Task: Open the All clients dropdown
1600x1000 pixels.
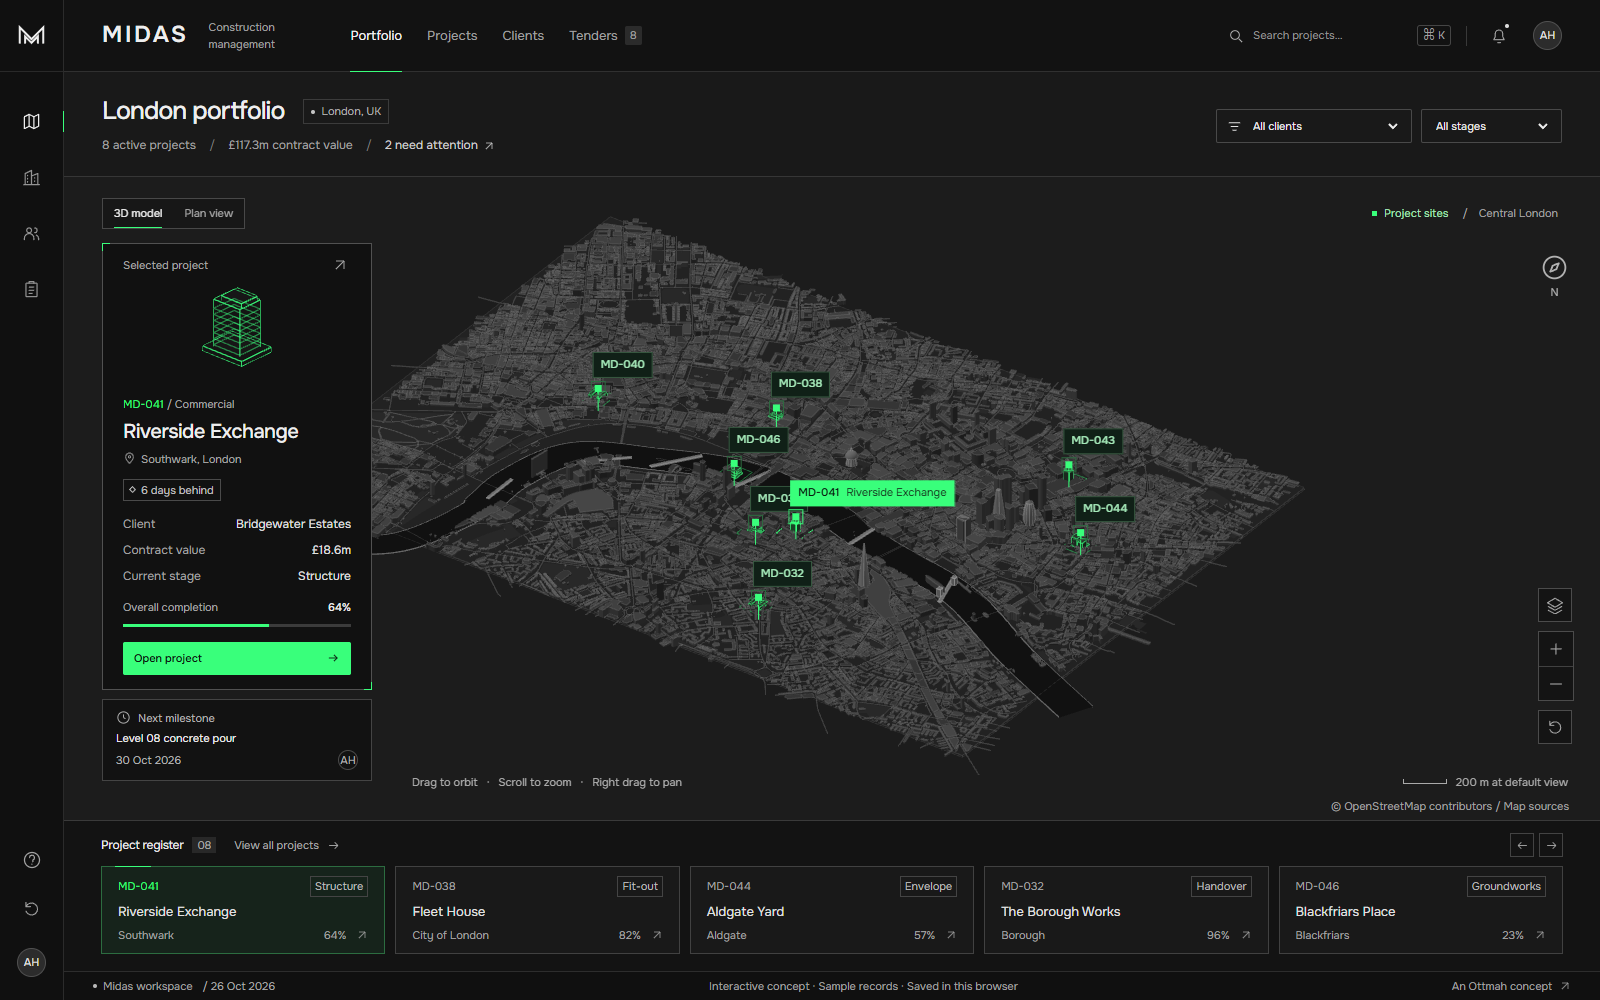Action: tap(1313, 126)
